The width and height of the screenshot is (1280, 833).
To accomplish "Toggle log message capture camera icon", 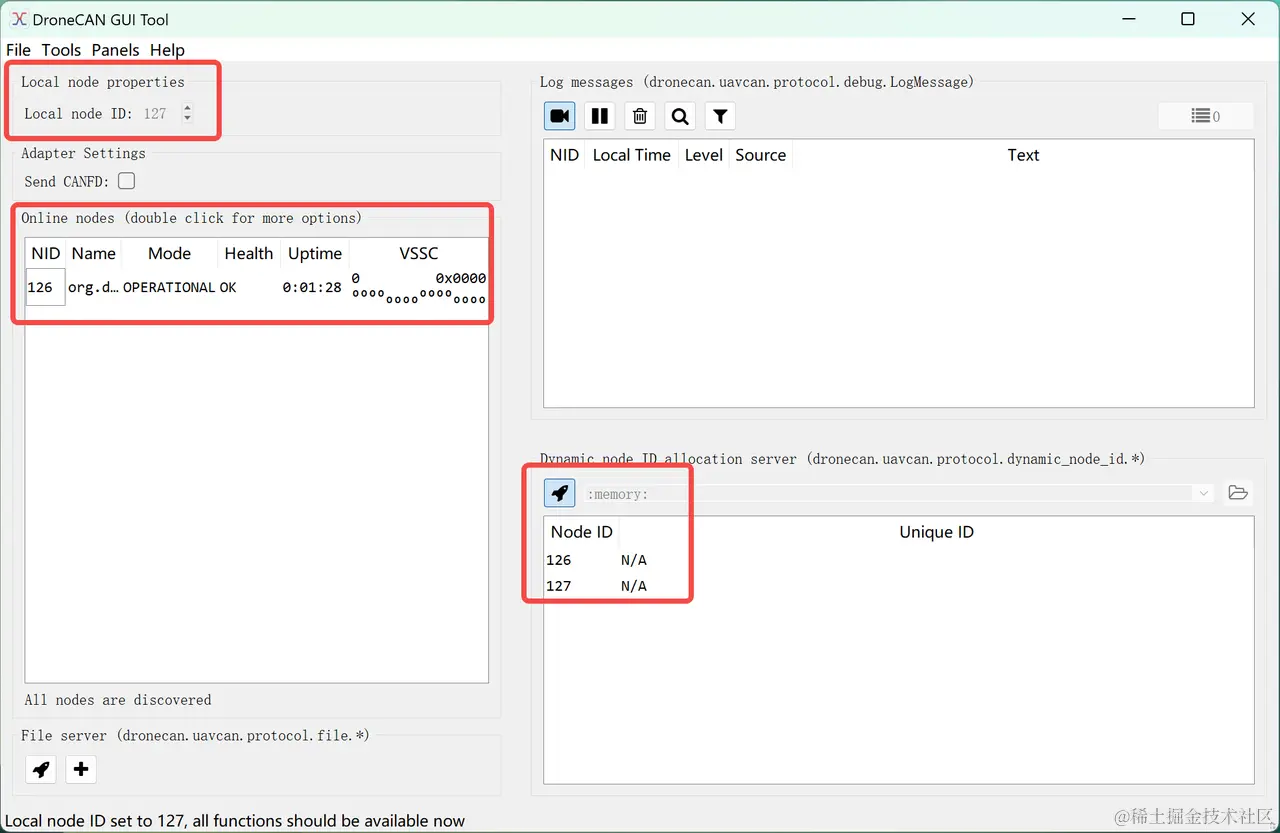I will [x=560, y=116].
